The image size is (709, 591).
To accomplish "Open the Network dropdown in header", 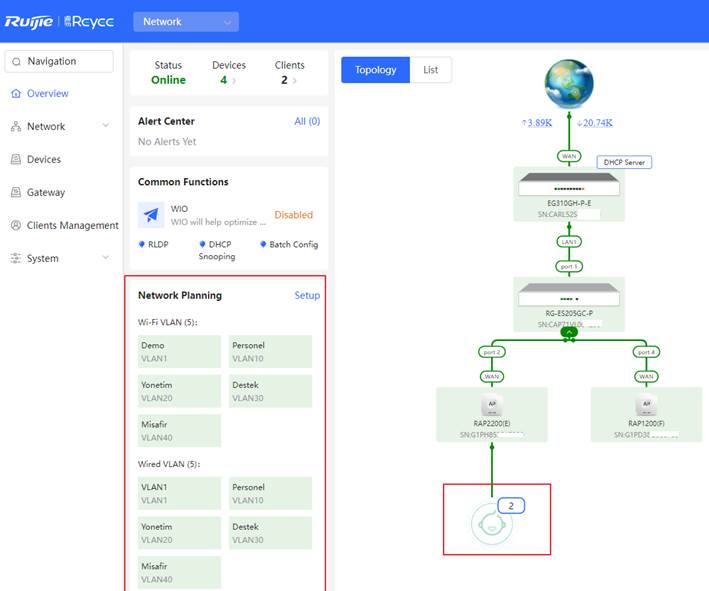I will [186, 21].
